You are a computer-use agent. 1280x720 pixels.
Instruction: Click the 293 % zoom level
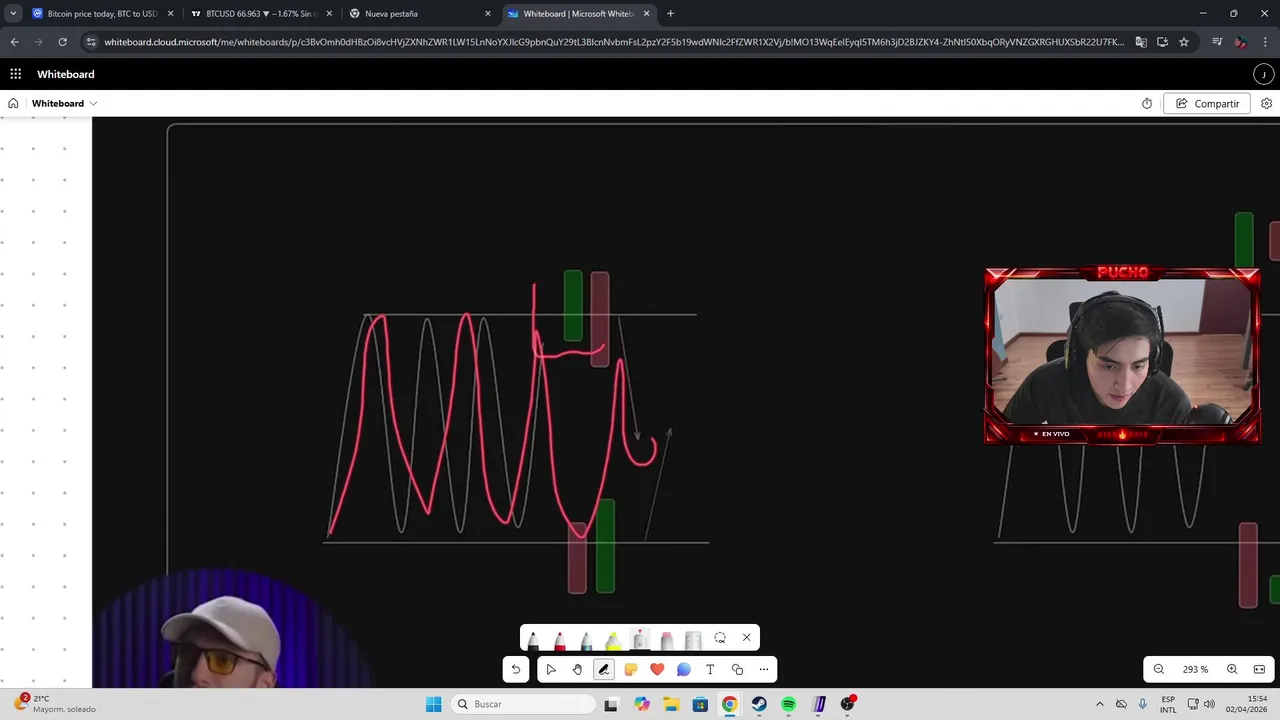pos(1196,669)
